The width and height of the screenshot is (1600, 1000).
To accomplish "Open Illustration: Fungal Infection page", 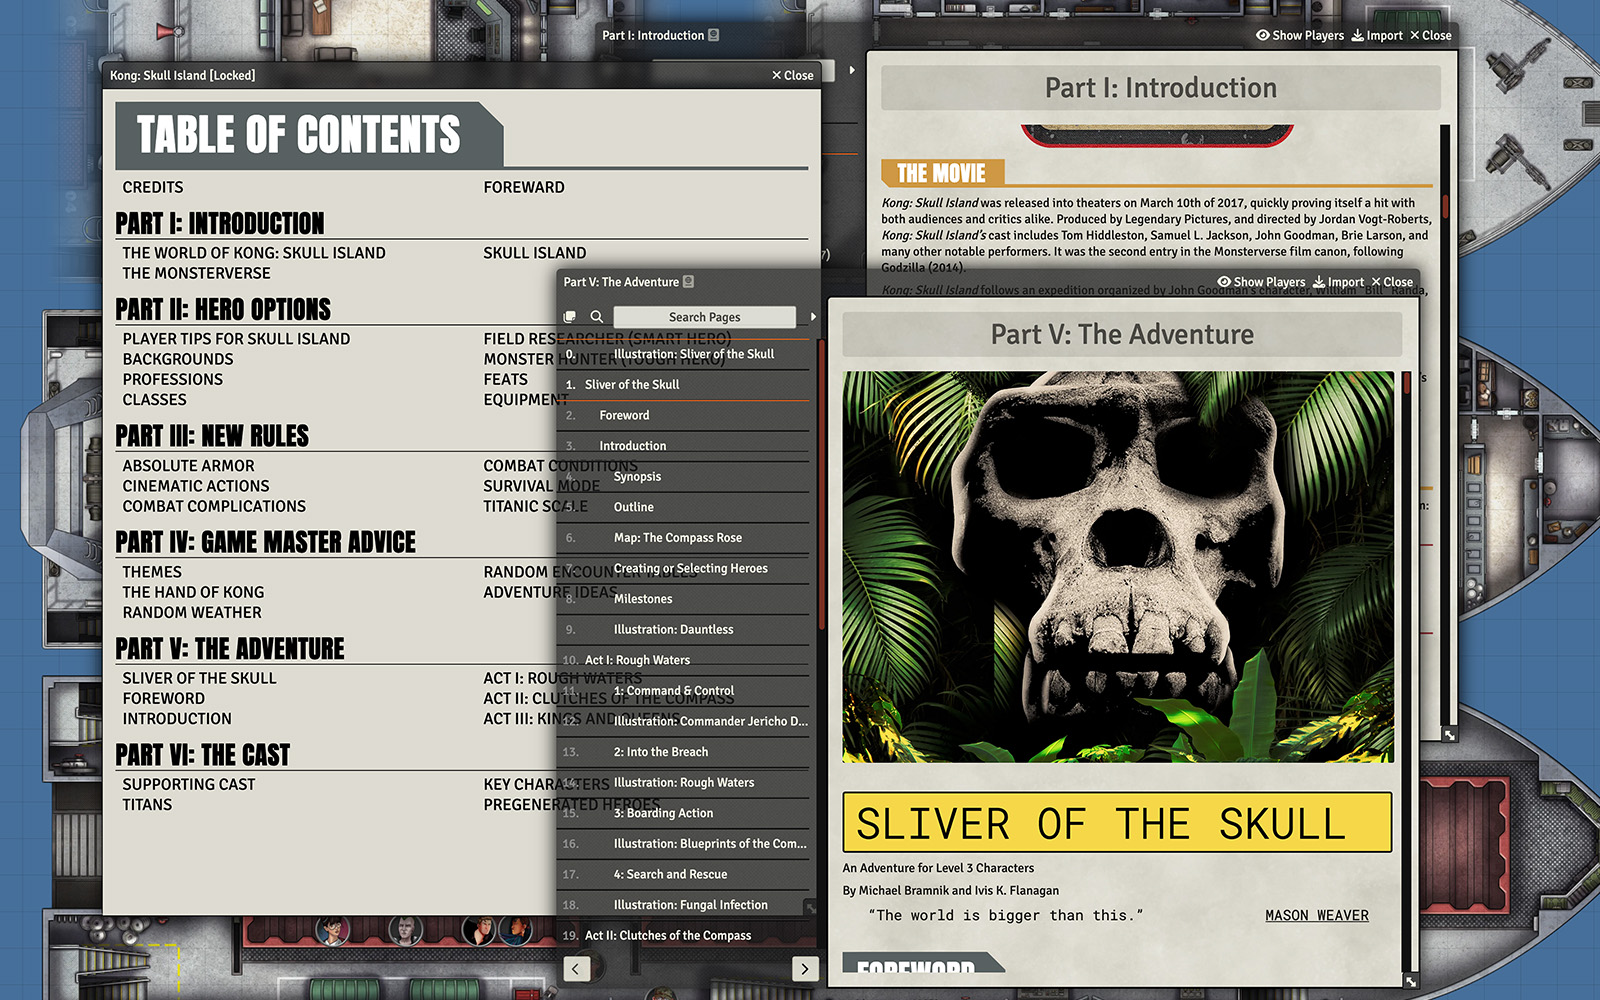I will (x=683, y=905).
